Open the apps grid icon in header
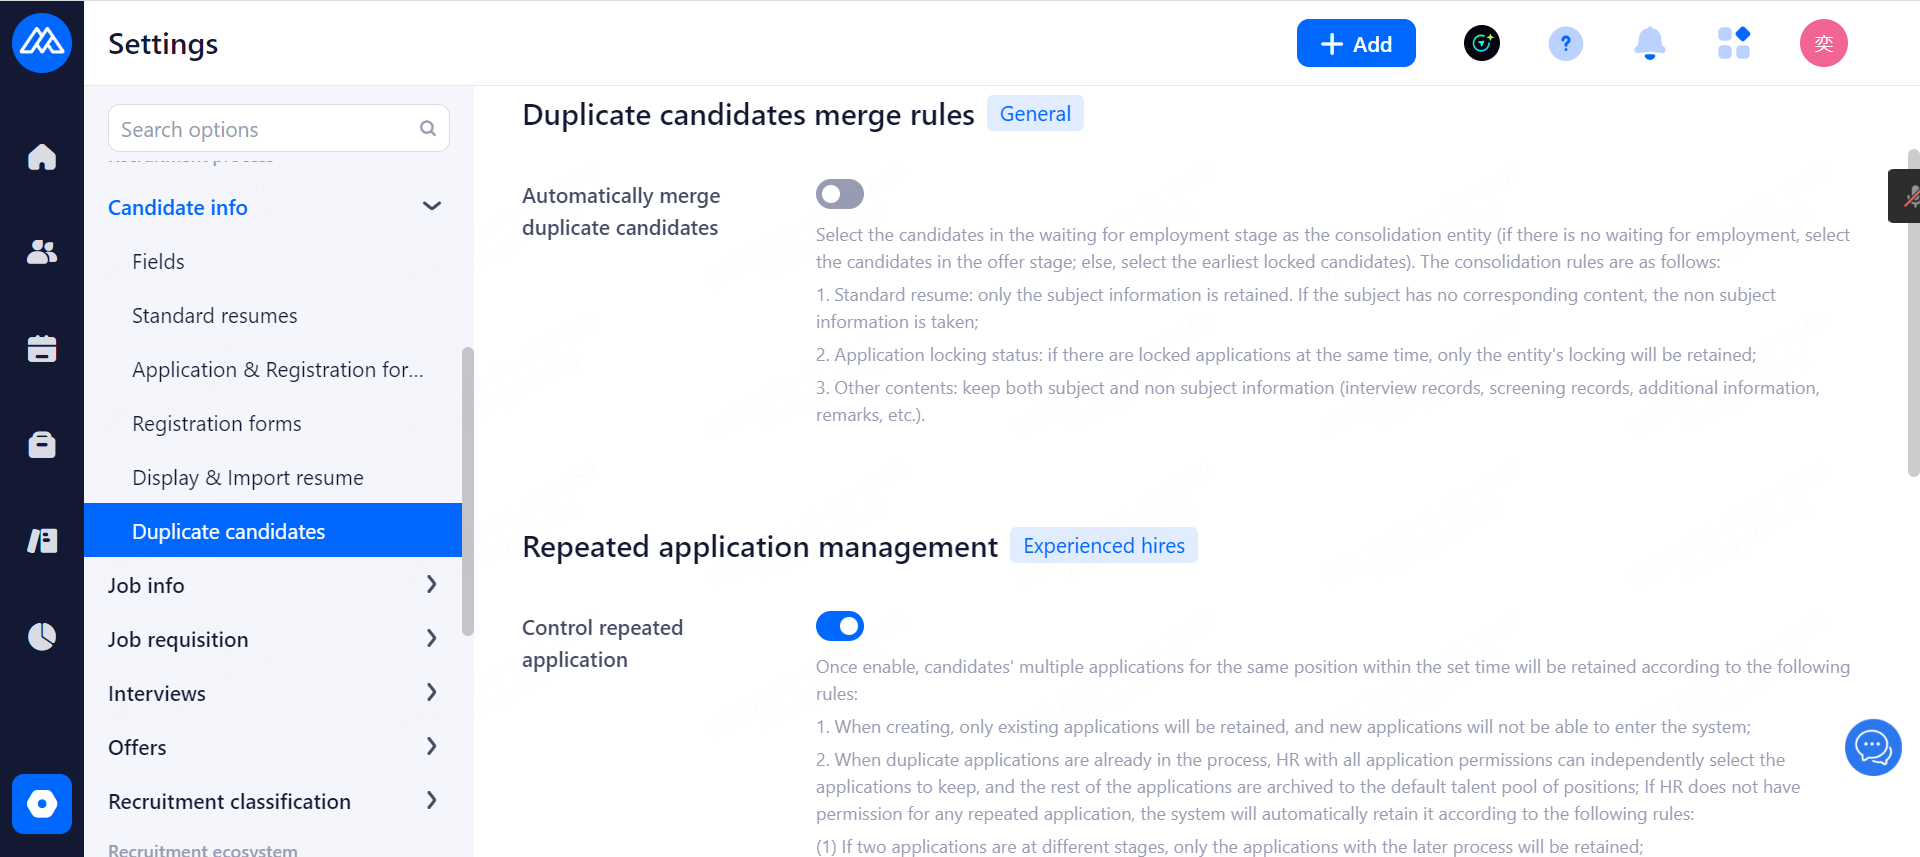The width and height of the screenshot is (1920, 857). (x=1733, y=44)
